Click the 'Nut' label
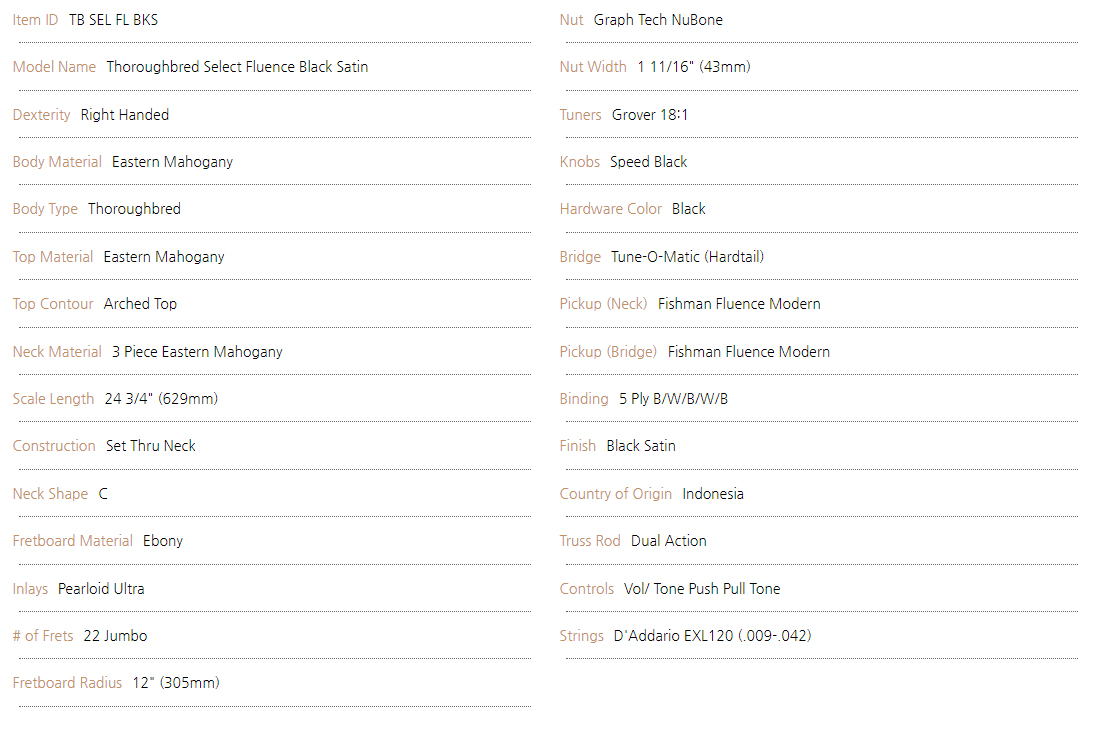 [571, 20]
